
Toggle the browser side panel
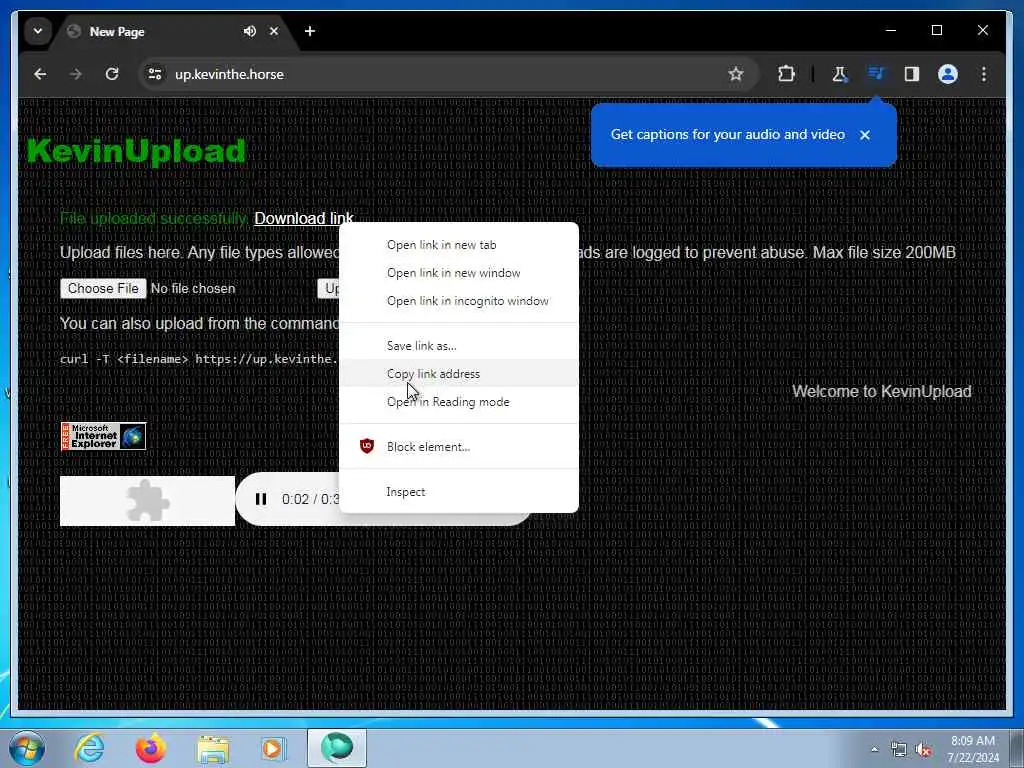(912, 74)
